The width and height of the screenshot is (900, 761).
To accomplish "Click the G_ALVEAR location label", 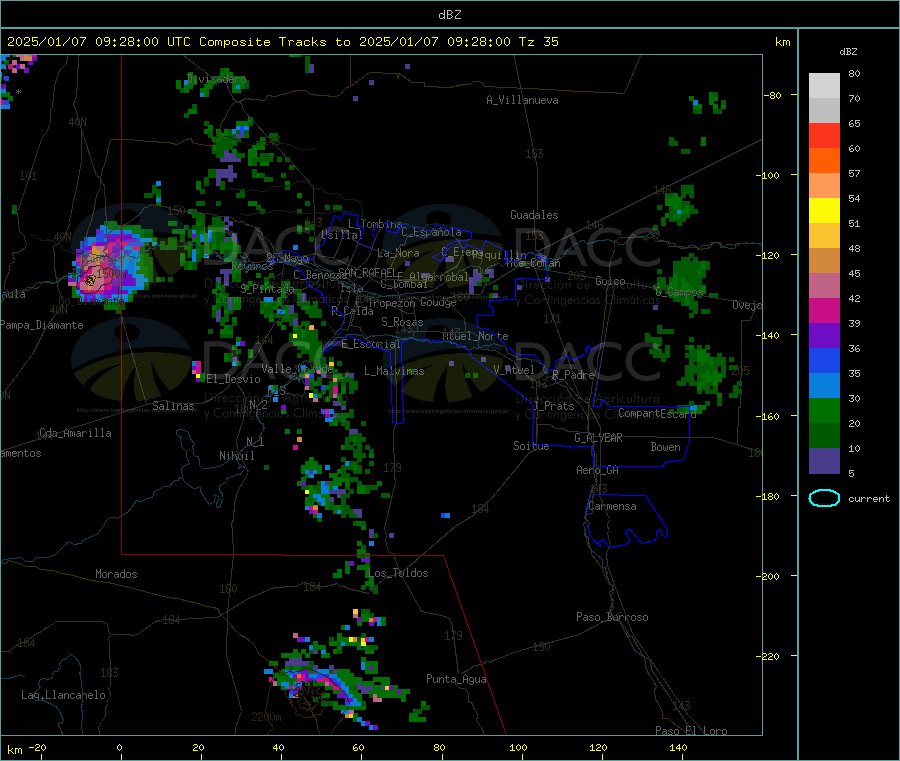I will [598, 438].
